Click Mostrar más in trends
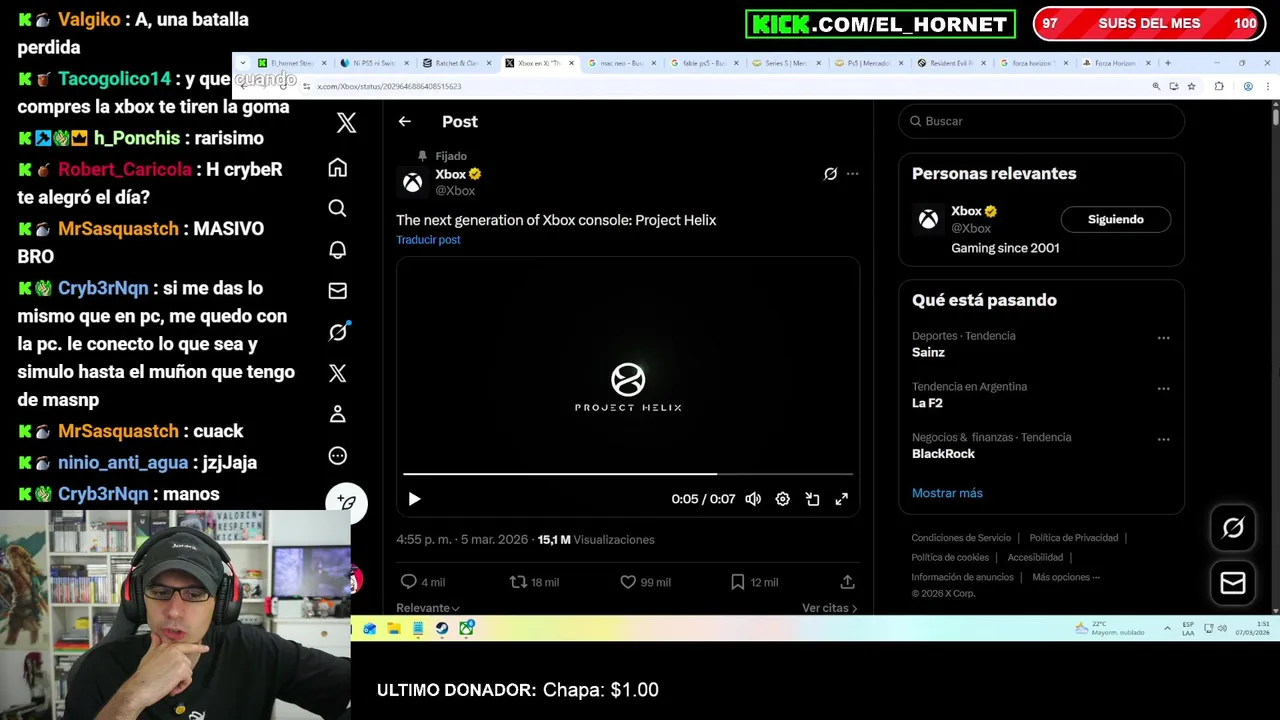The width and height of the screenshot is (1280, 720). [x=947, y=493]
